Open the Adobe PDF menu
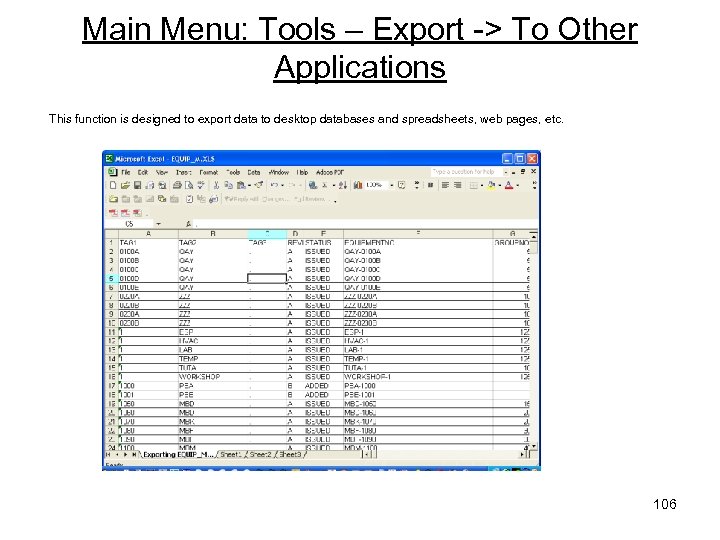 click(330, 172)
